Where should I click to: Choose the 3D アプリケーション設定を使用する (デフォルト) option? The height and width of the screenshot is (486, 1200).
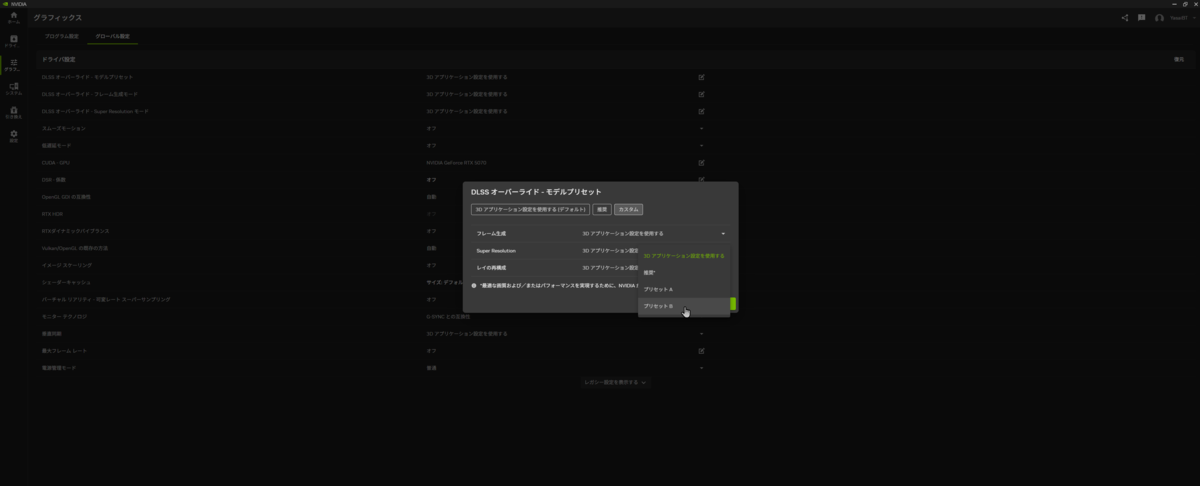529,210
